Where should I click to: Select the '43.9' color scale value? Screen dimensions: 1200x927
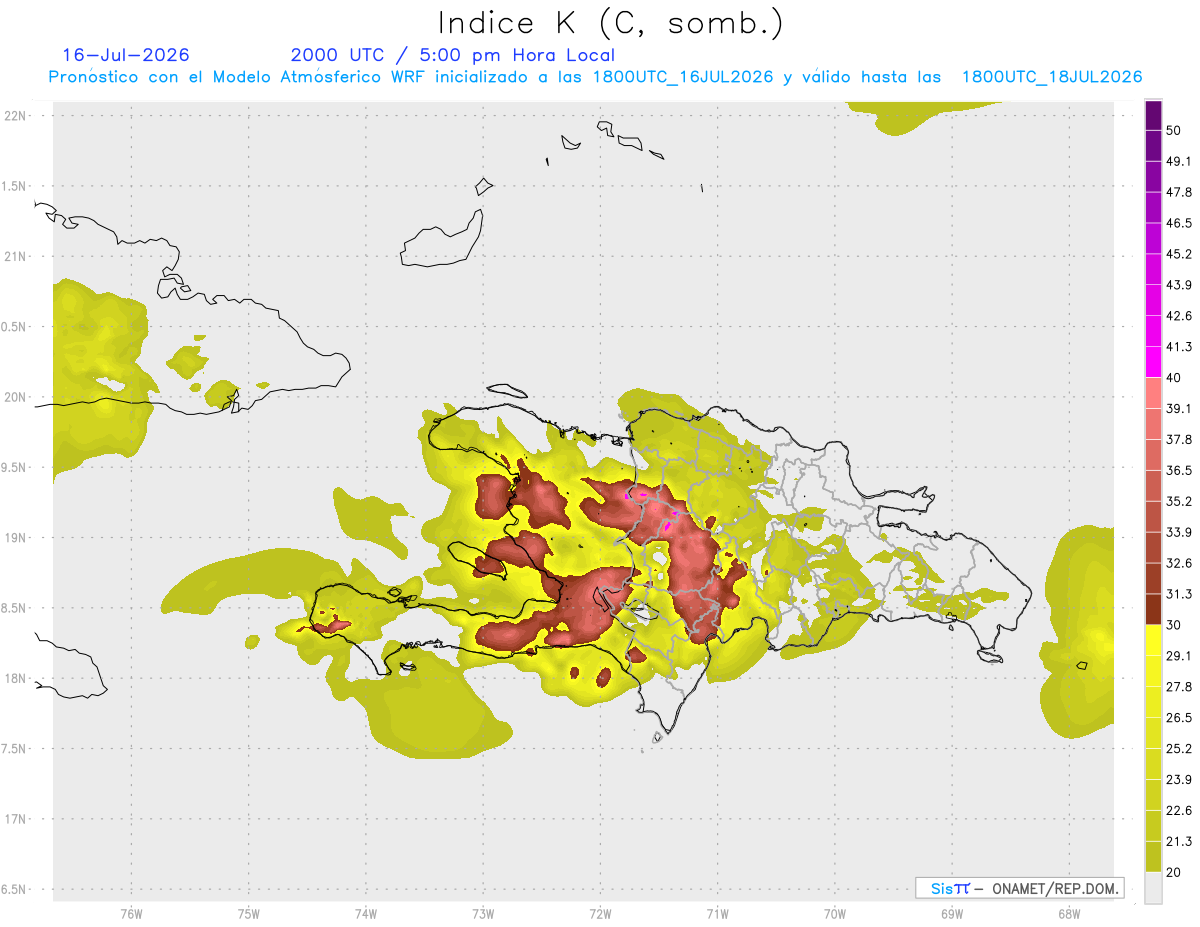click(1179, 286)
